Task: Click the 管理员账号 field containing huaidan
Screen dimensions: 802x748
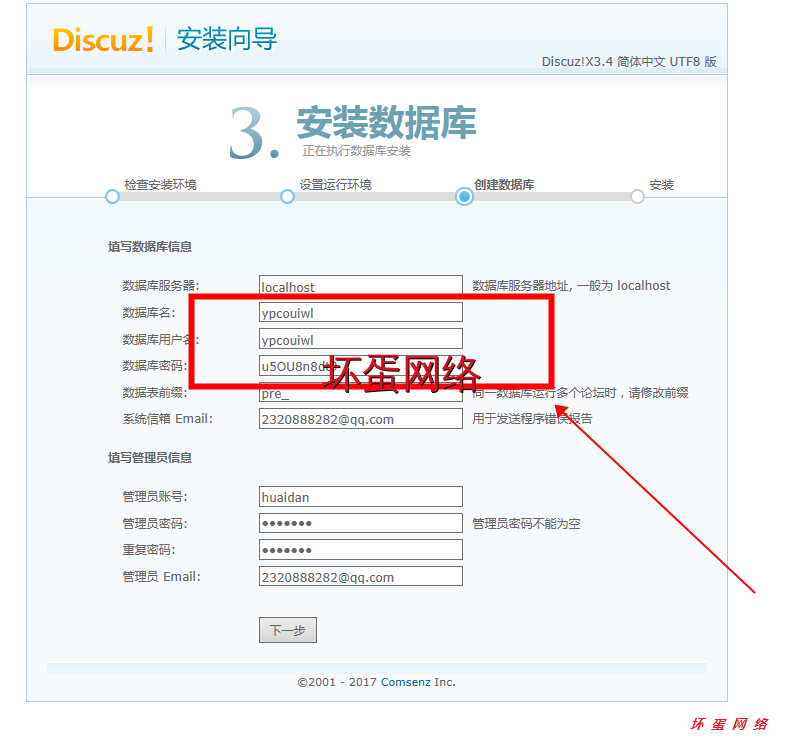Action: click(x=361, y=496)
